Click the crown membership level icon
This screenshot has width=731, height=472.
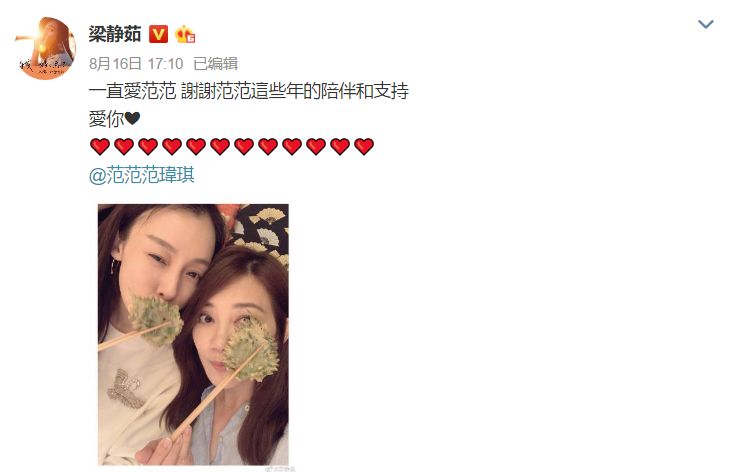[x=185, y=34]
